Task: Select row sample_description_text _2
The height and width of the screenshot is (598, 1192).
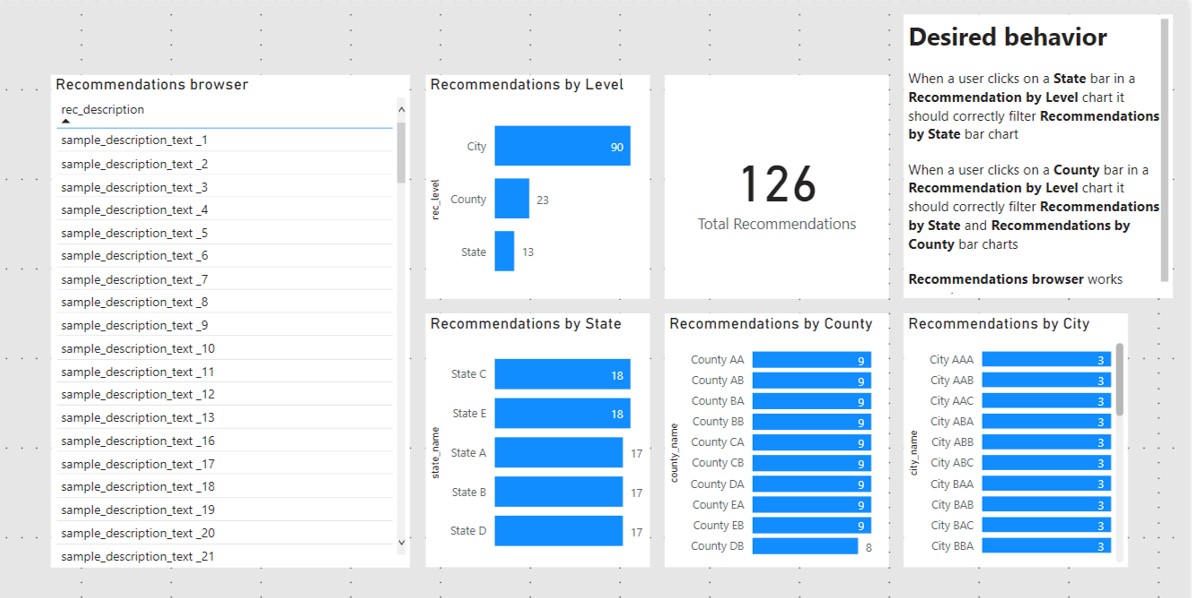Action: pos(225,163)
